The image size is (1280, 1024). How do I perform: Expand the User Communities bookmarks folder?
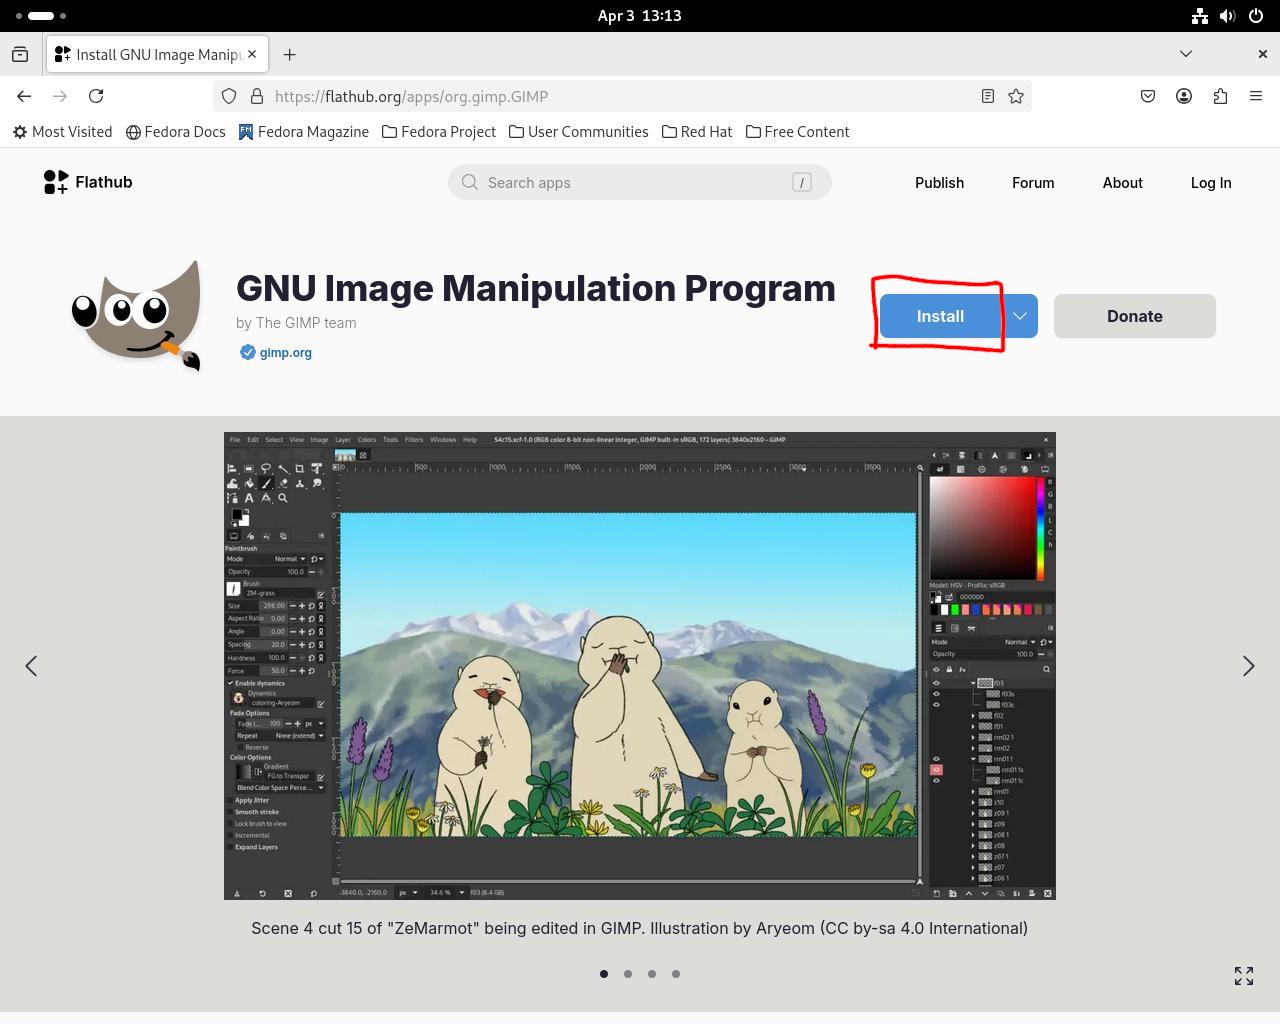pos(578,132)
